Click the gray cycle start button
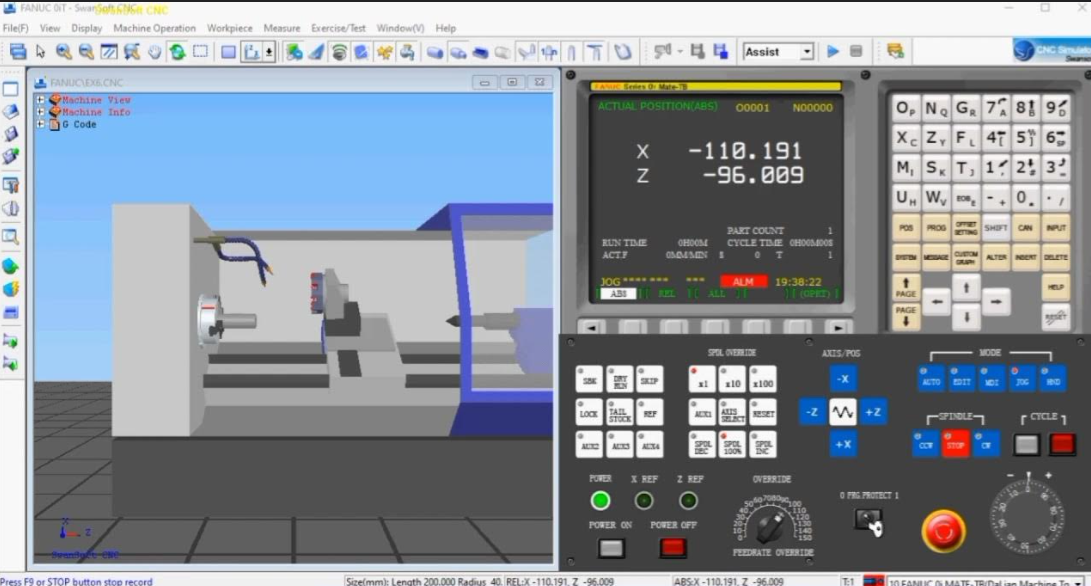 click(1026, 445)
